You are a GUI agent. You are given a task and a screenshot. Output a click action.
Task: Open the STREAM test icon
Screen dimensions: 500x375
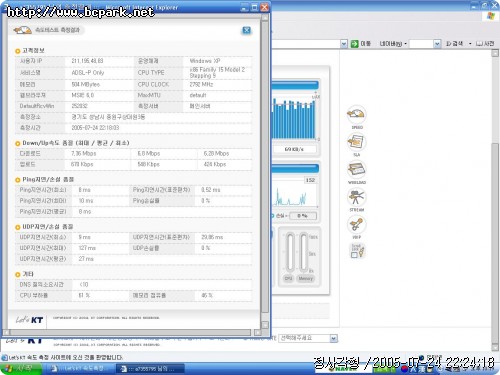coord(356,197)
